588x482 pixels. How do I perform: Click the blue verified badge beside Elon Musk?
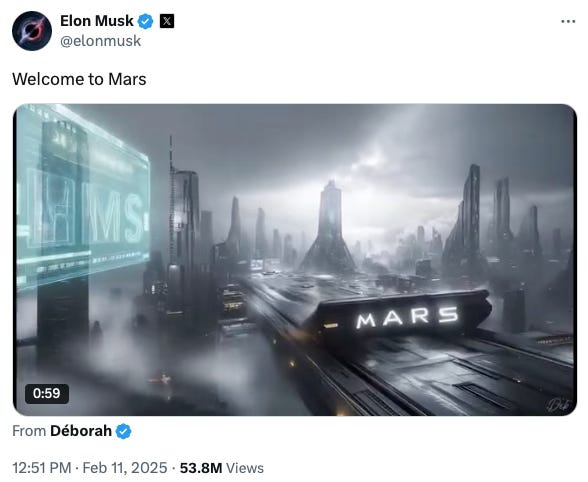click(x=146, y=21)
